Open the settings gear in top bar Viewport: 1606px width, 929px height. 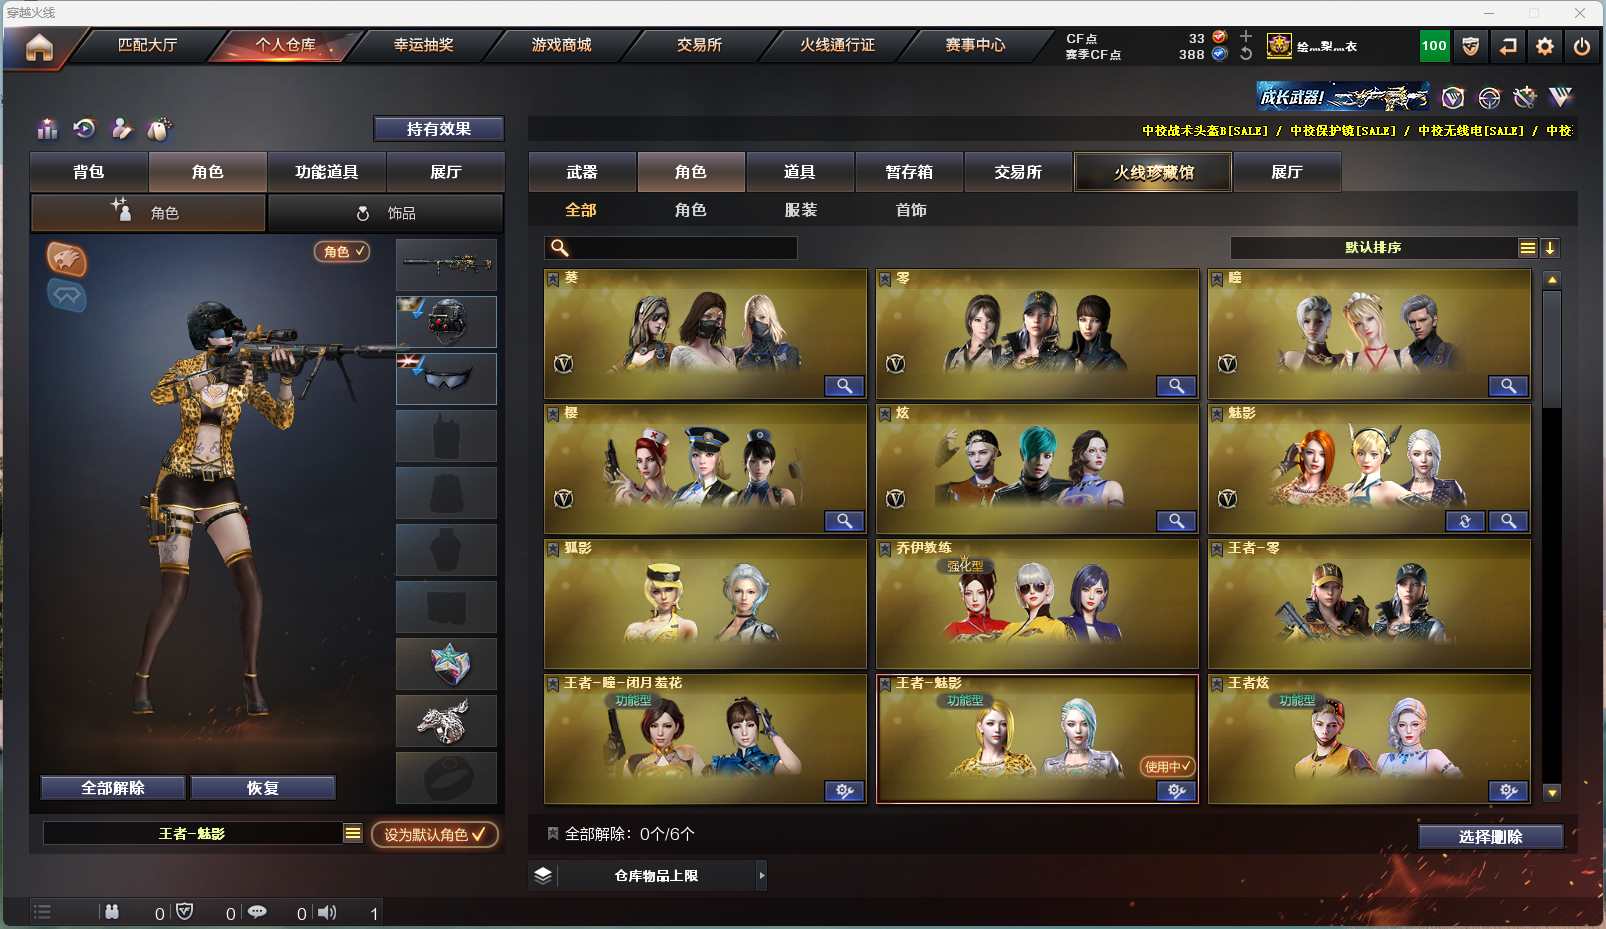click(x=1545, y=46)
